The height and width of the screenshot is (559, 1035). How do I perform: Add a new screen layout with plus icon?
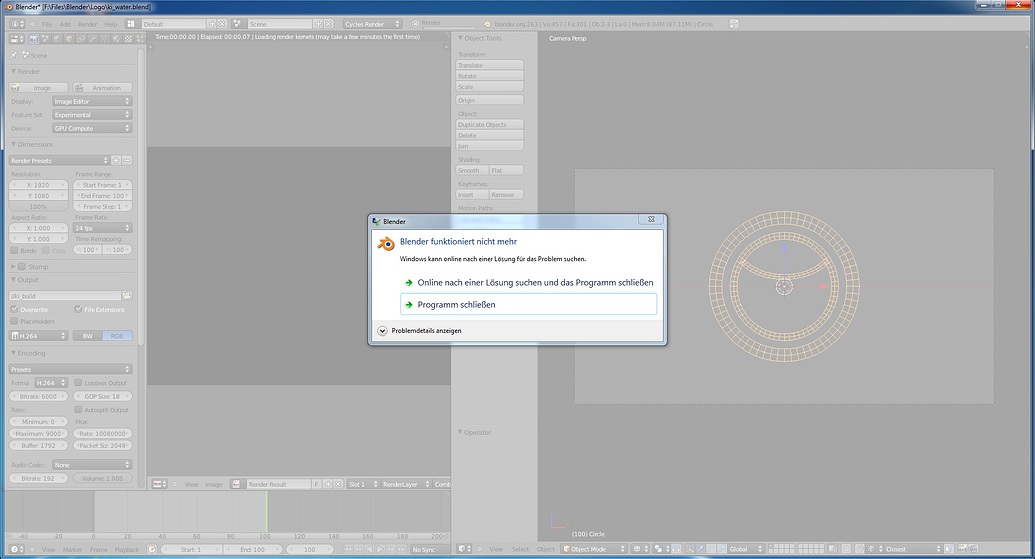pos(212,24)
